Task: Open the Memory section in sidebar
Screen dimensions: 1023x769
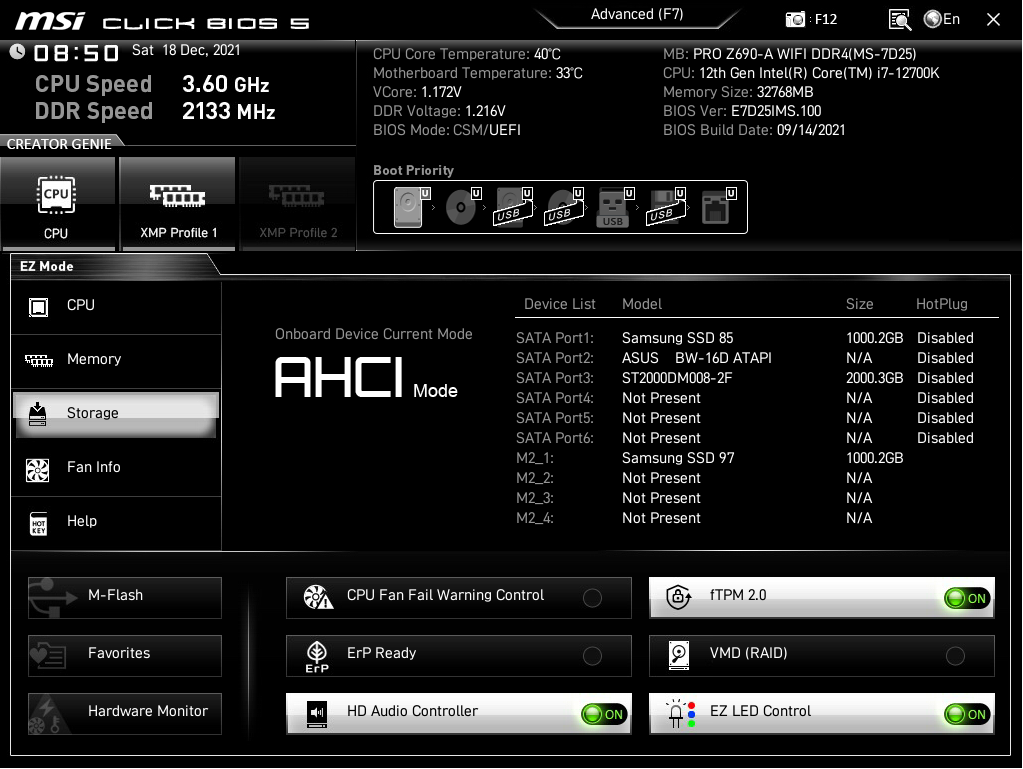Action: pyautogui.click(x=116, y=360)
